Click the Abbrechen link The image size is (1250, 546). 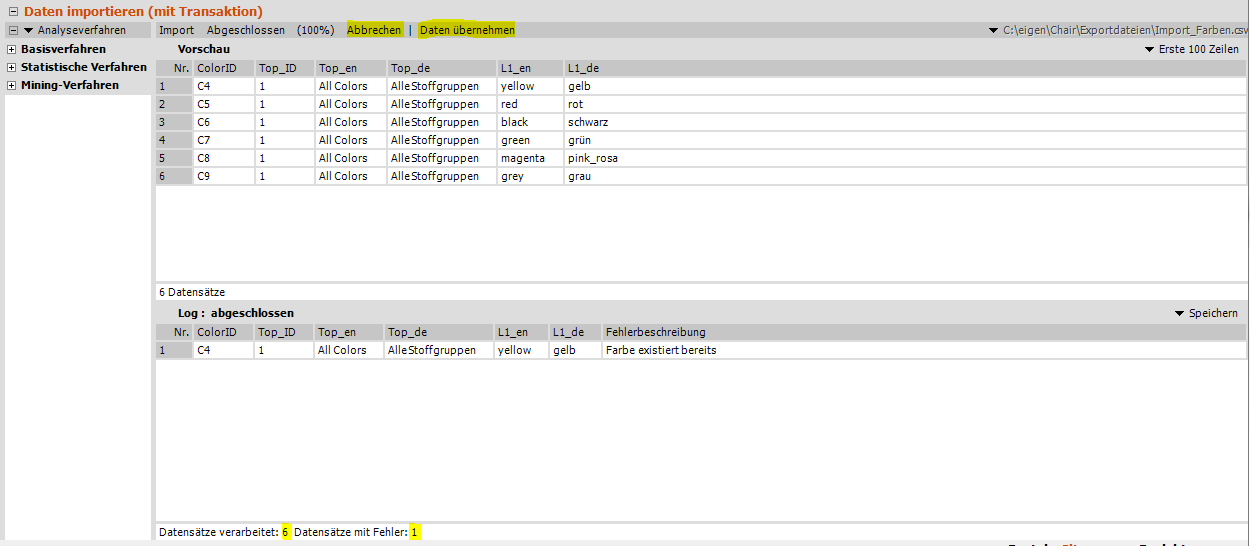[x=374, y=30]
